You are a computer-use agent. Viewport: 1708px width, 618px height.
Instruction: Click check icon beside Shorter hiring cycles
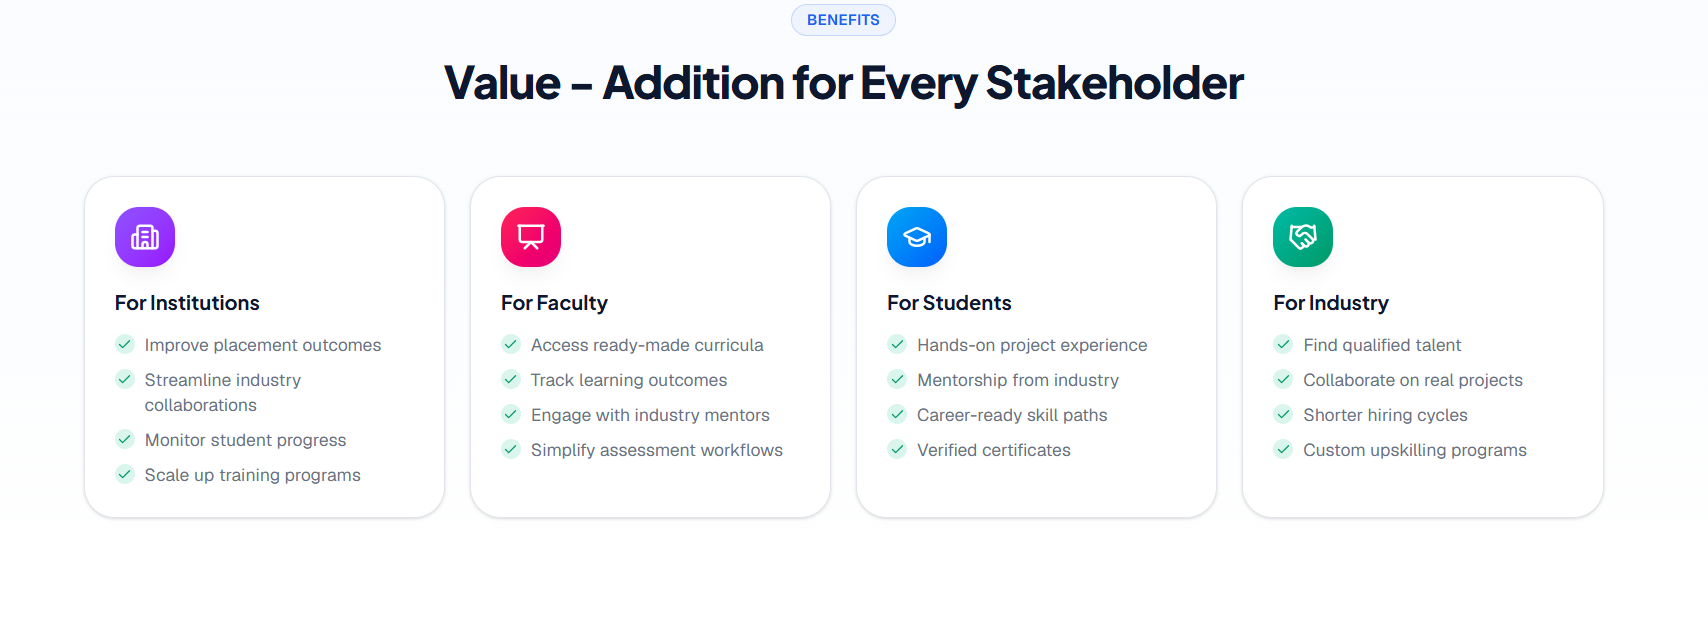tap(1283, 414)
